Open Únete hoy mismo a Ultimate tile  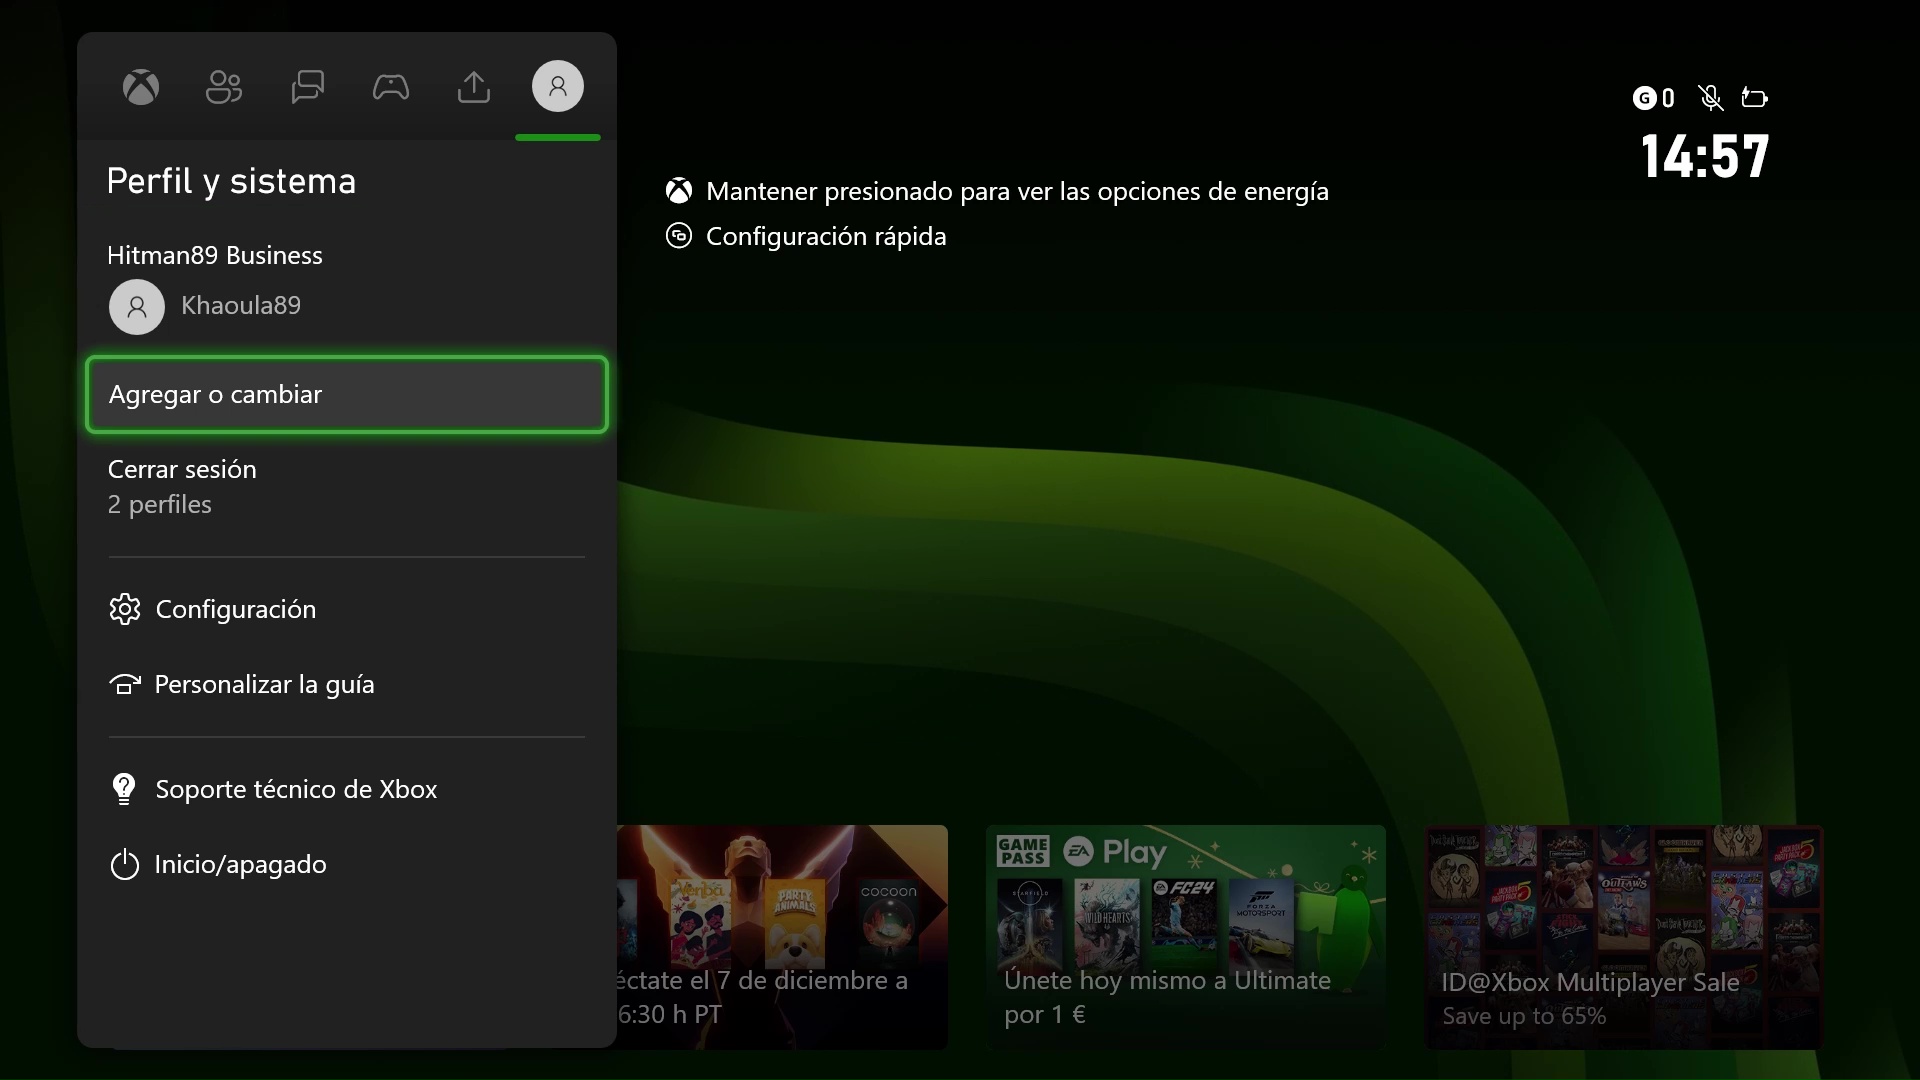[1186, 937]
